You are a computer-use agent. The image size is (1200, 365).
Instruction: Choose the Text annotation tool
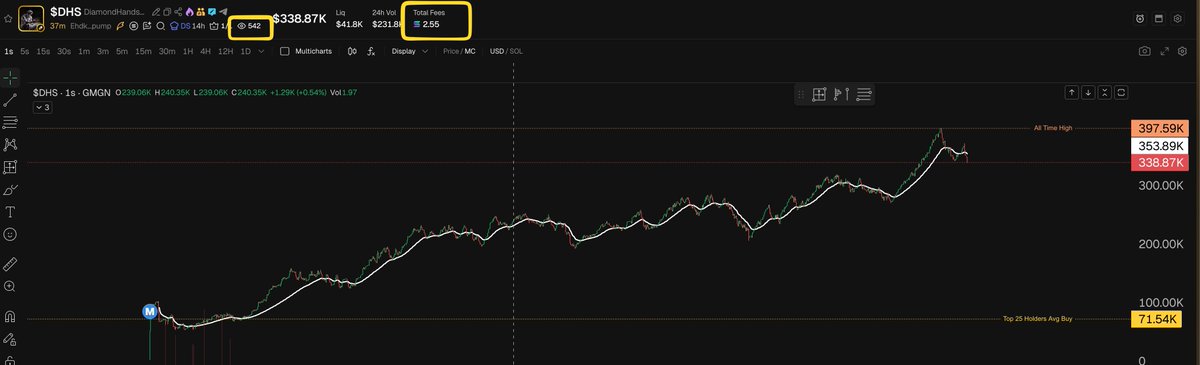(x=10, y=212)
